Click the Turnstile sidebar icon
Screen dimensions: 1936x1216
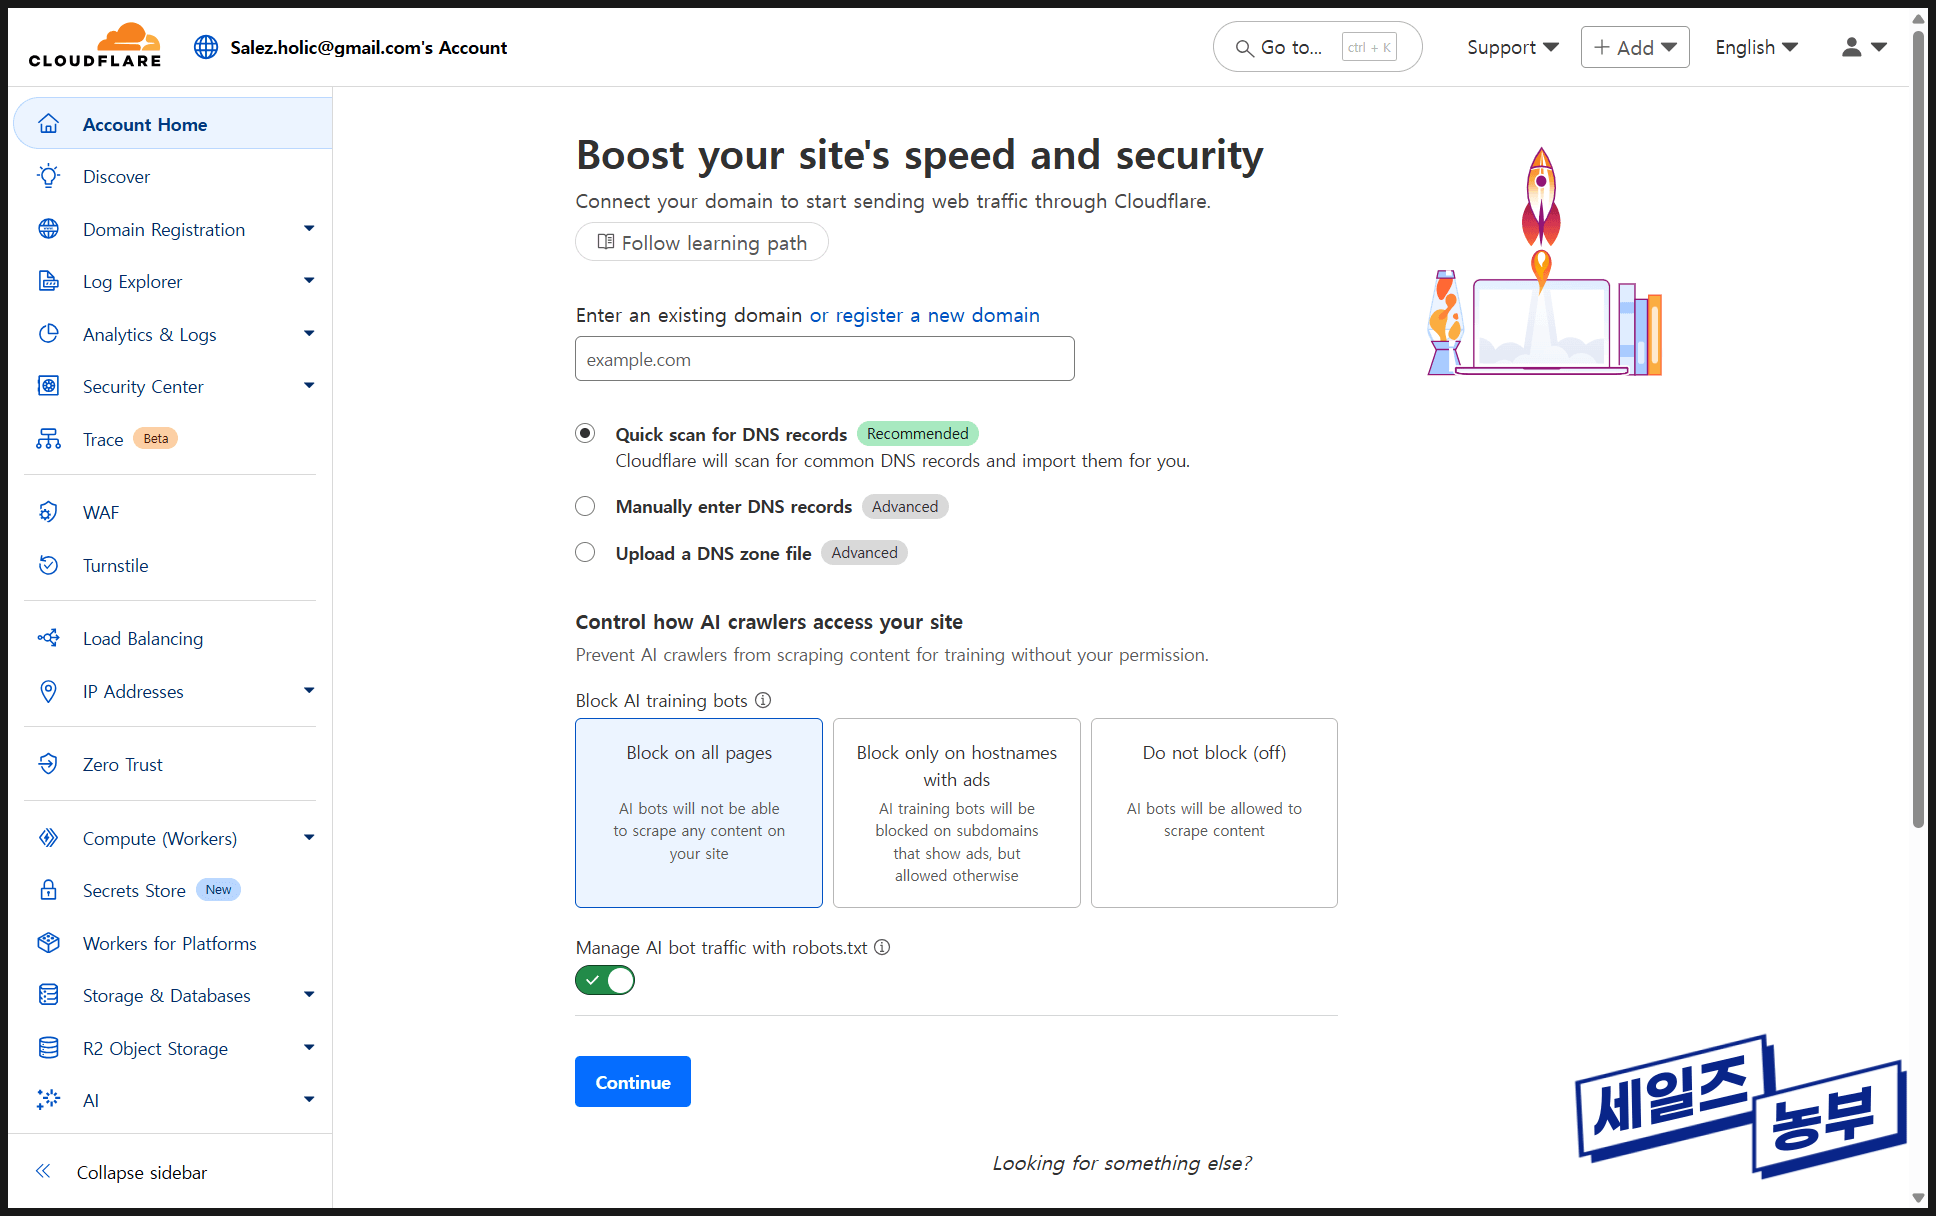click(48, 565)
